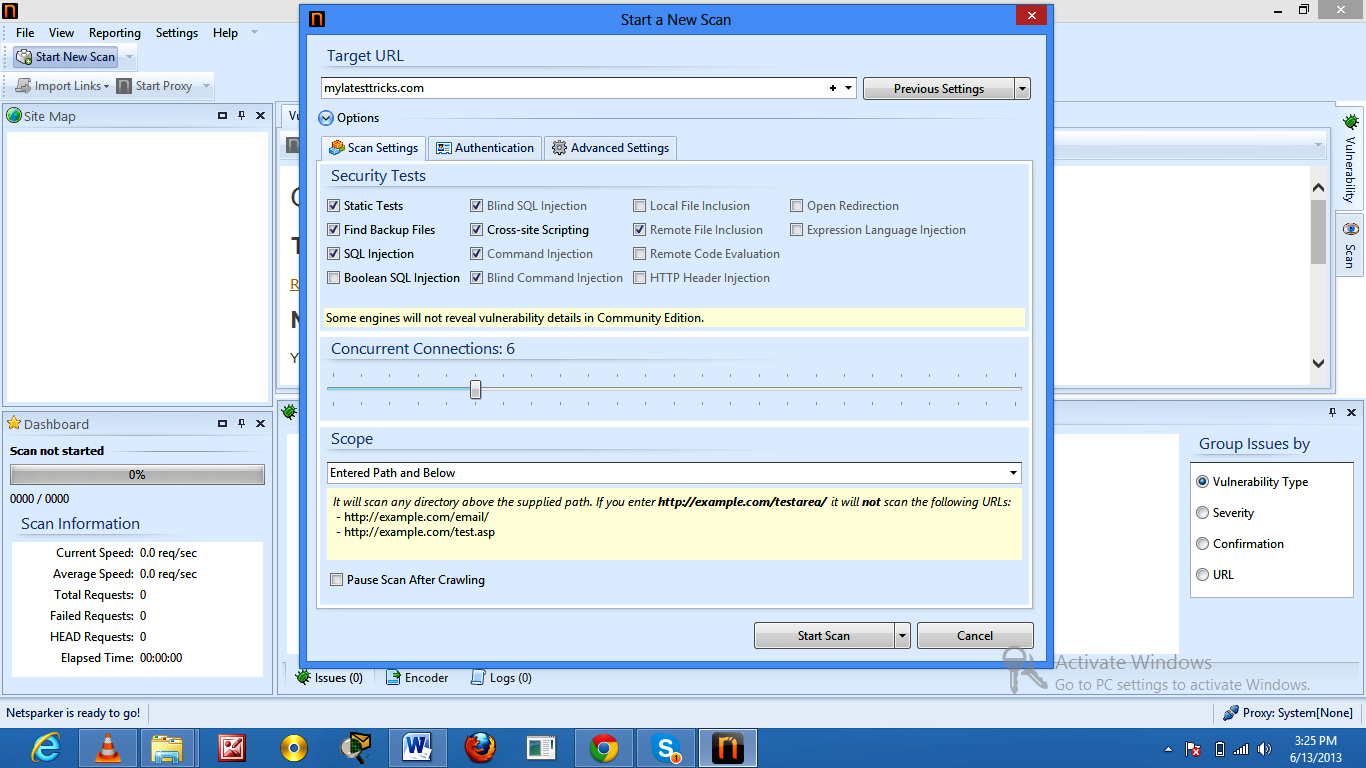Viewport: 1366px width, 768px height.
Task: Open the Issues (0) tab
Action: point(329,678)
